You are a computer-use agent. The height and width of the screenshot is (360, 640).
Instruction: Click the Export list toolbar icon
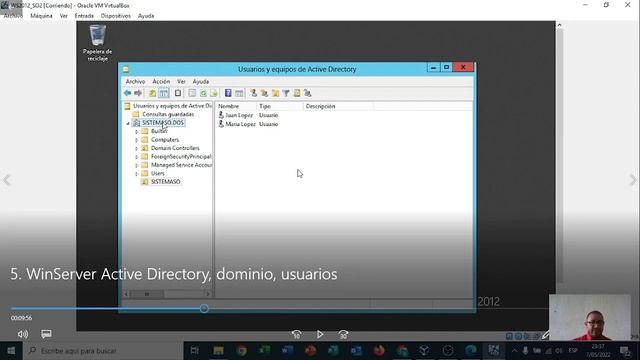pyautogui.click(x=214, y=93)
